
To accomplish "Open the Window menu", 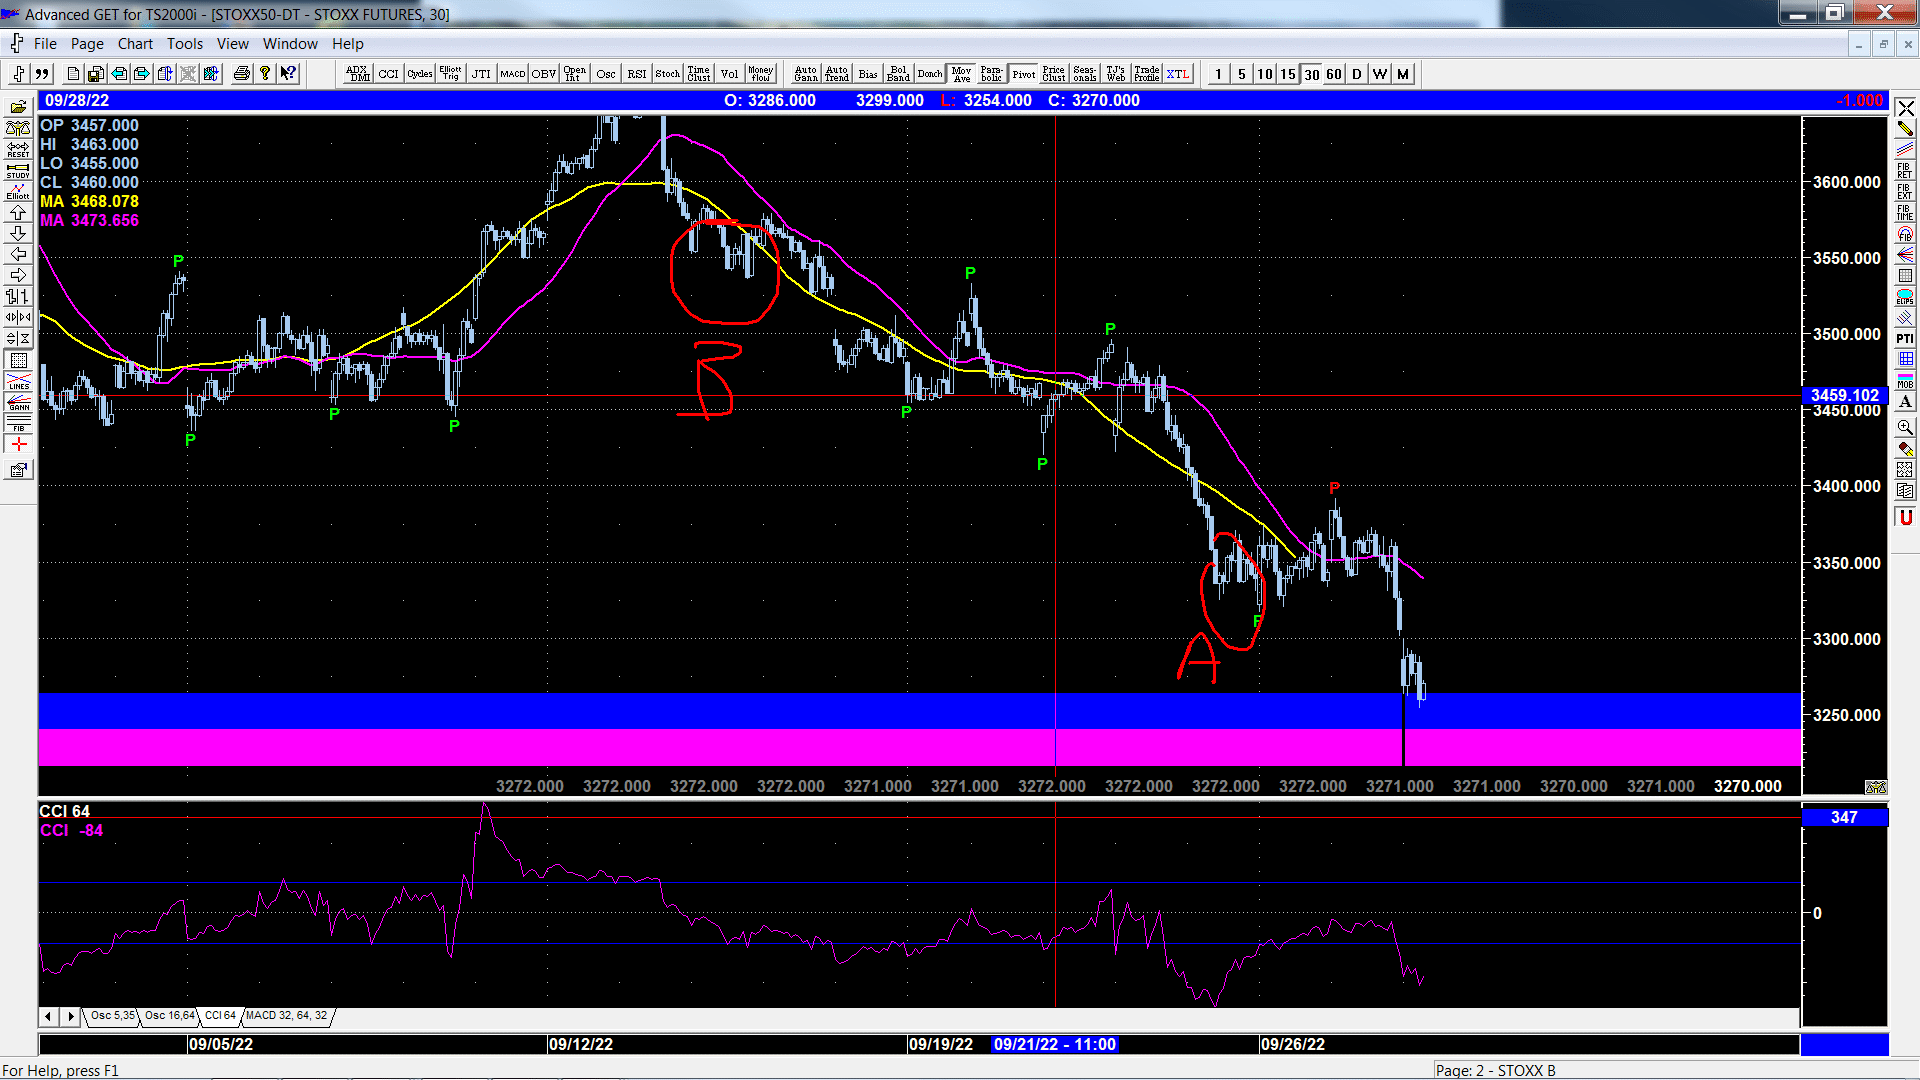I will (x=290, y=44).
